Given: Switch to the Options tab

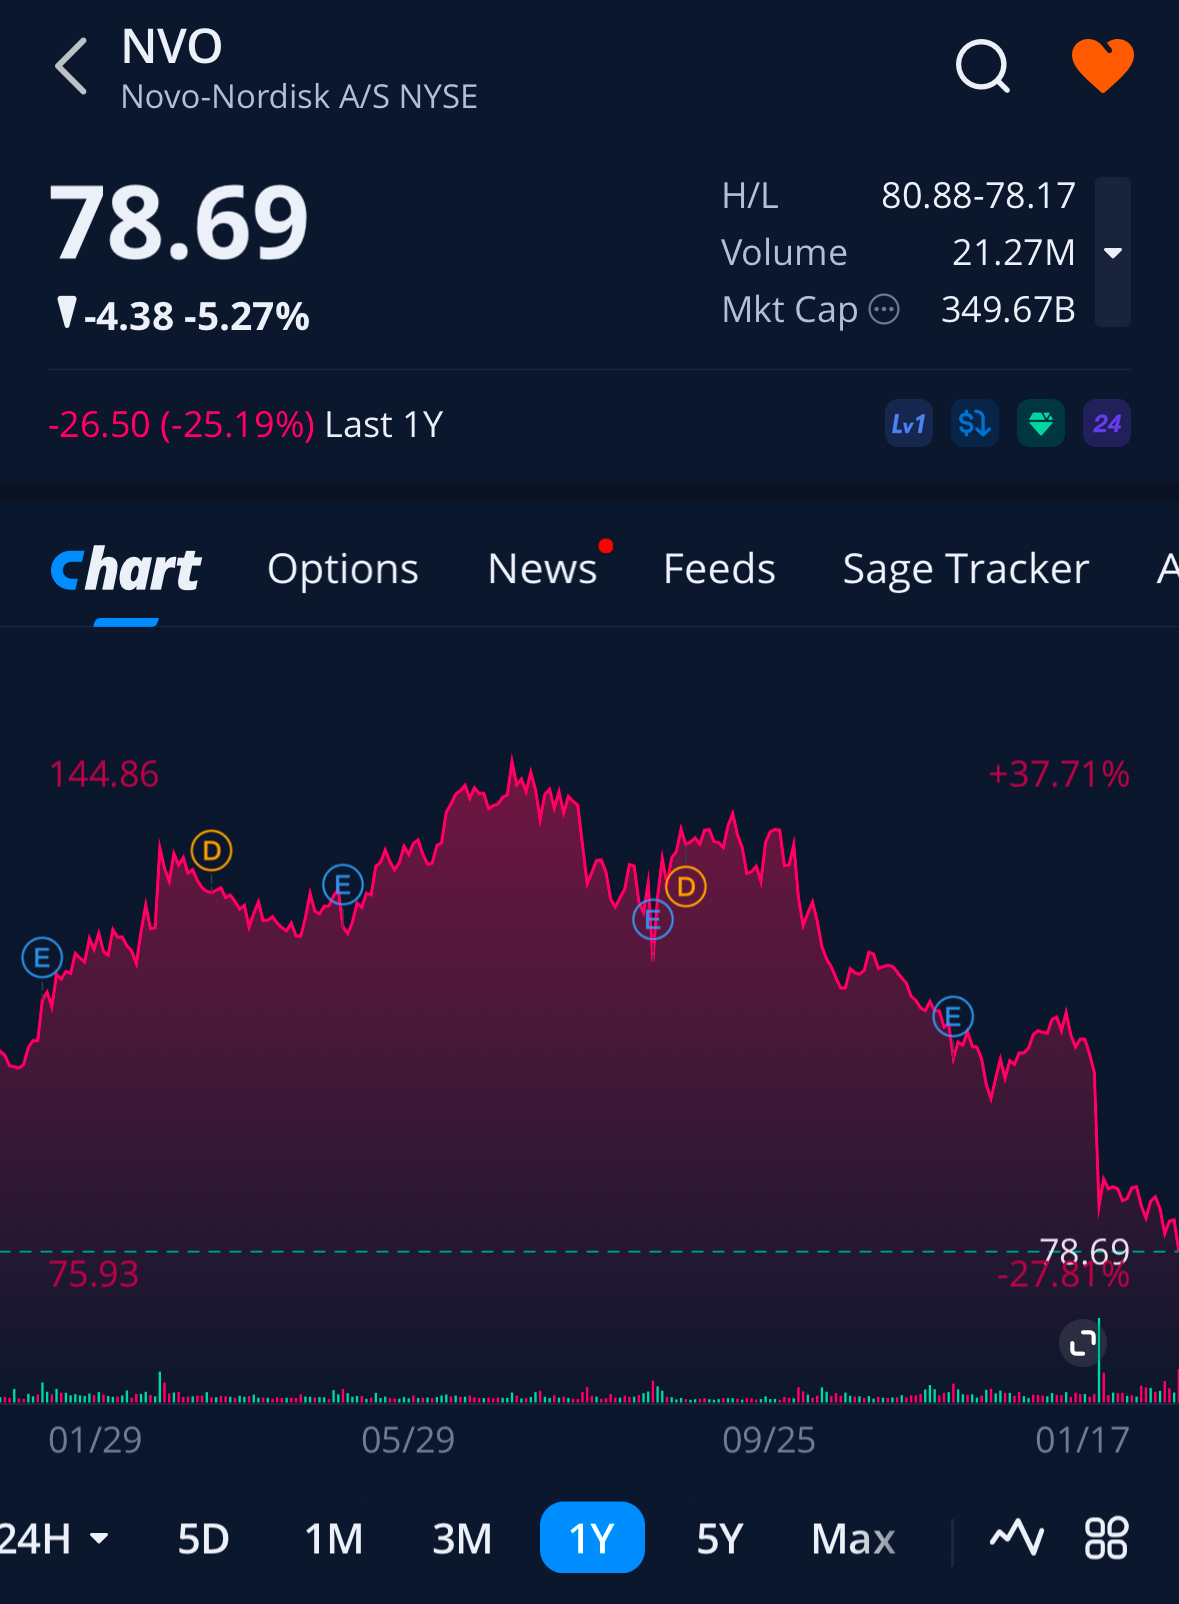Looking at the screenshot, I should 343,569.
